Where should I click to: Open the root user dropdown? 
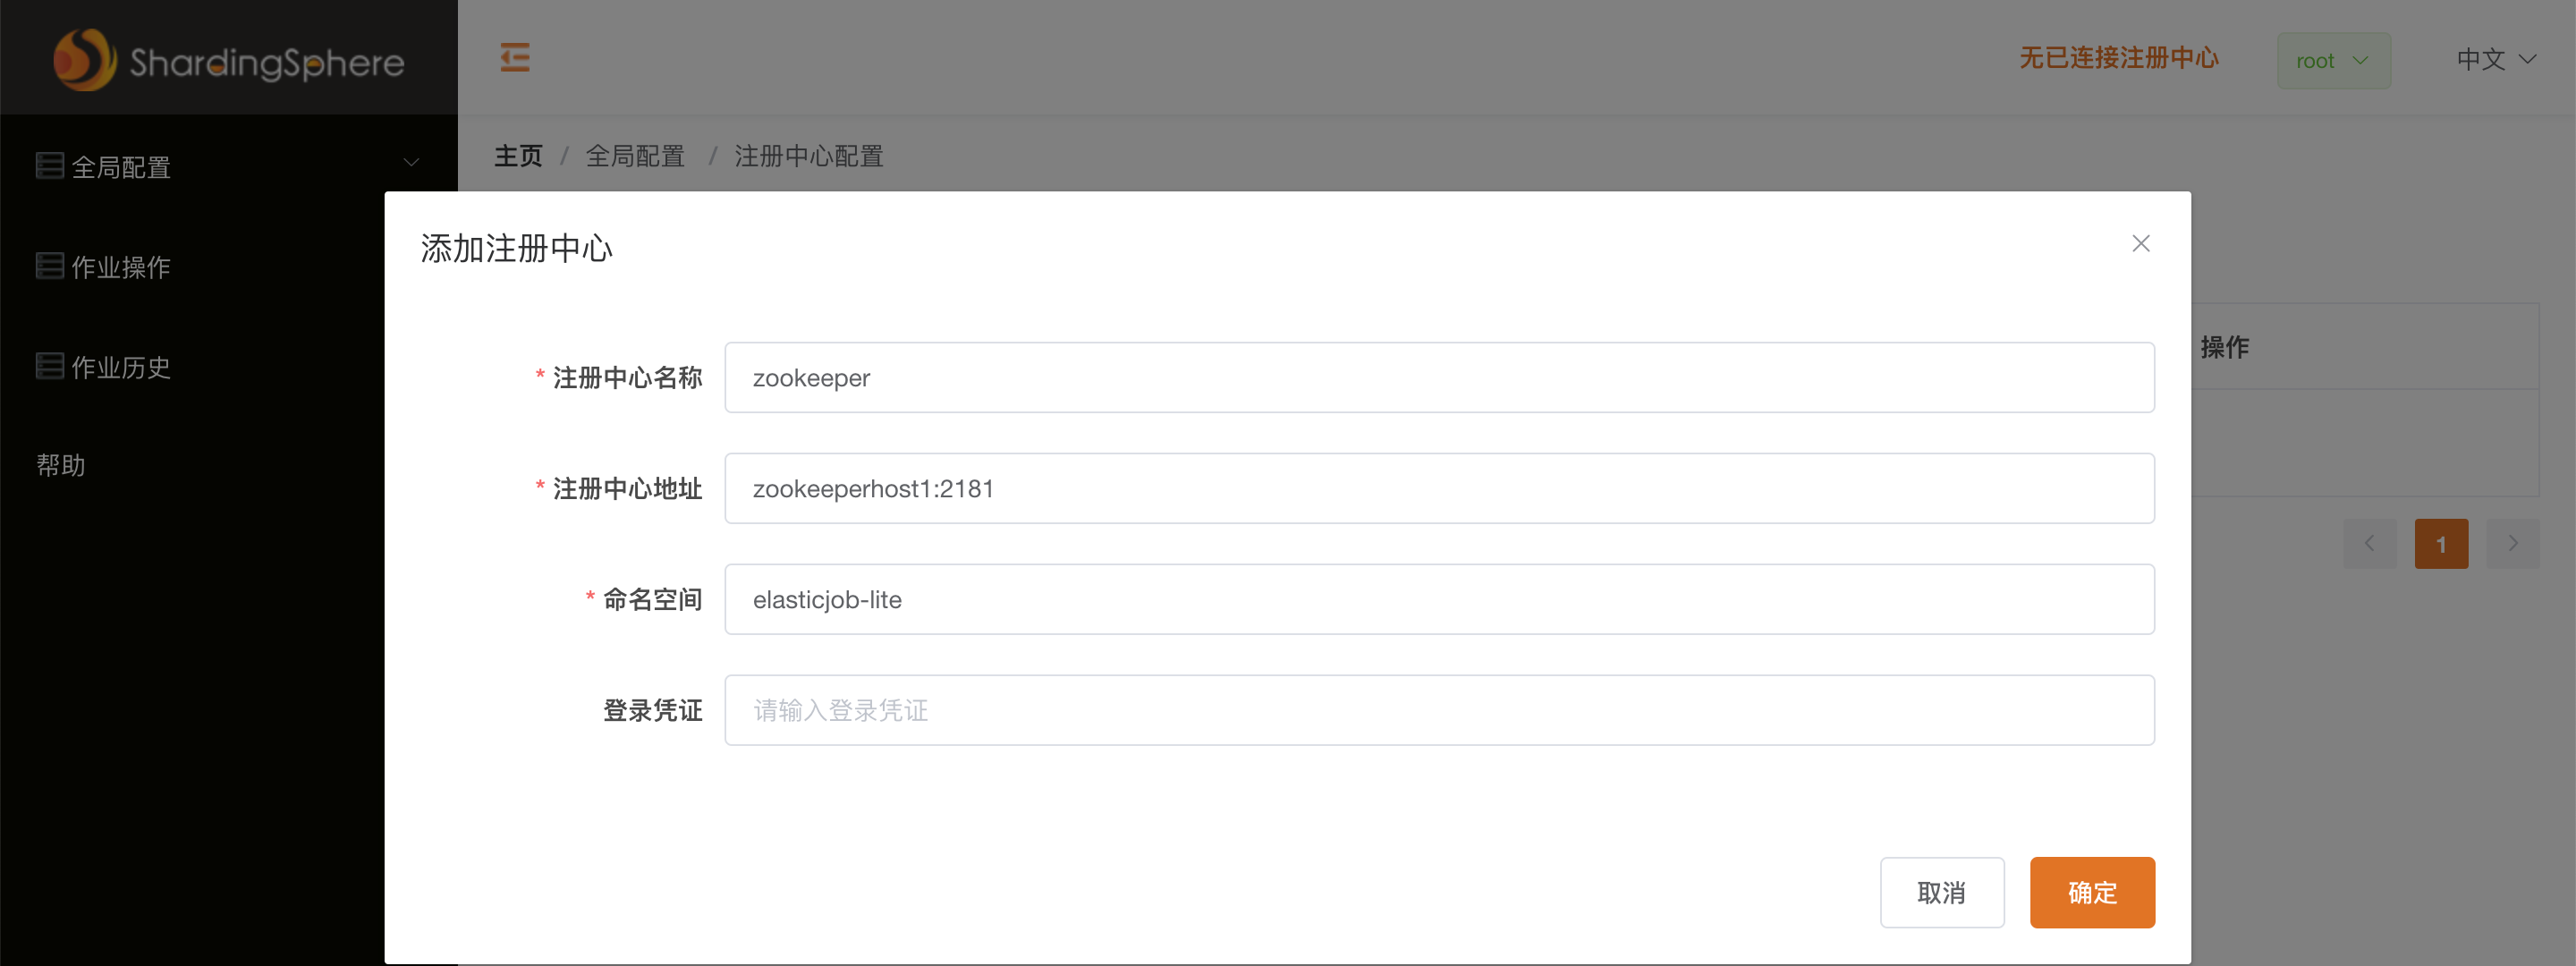2334,60
